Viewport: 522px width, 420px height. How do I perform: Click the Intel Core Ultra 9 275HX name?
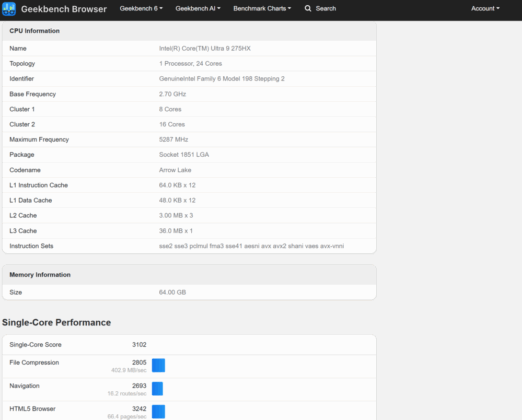pos(205,48)
